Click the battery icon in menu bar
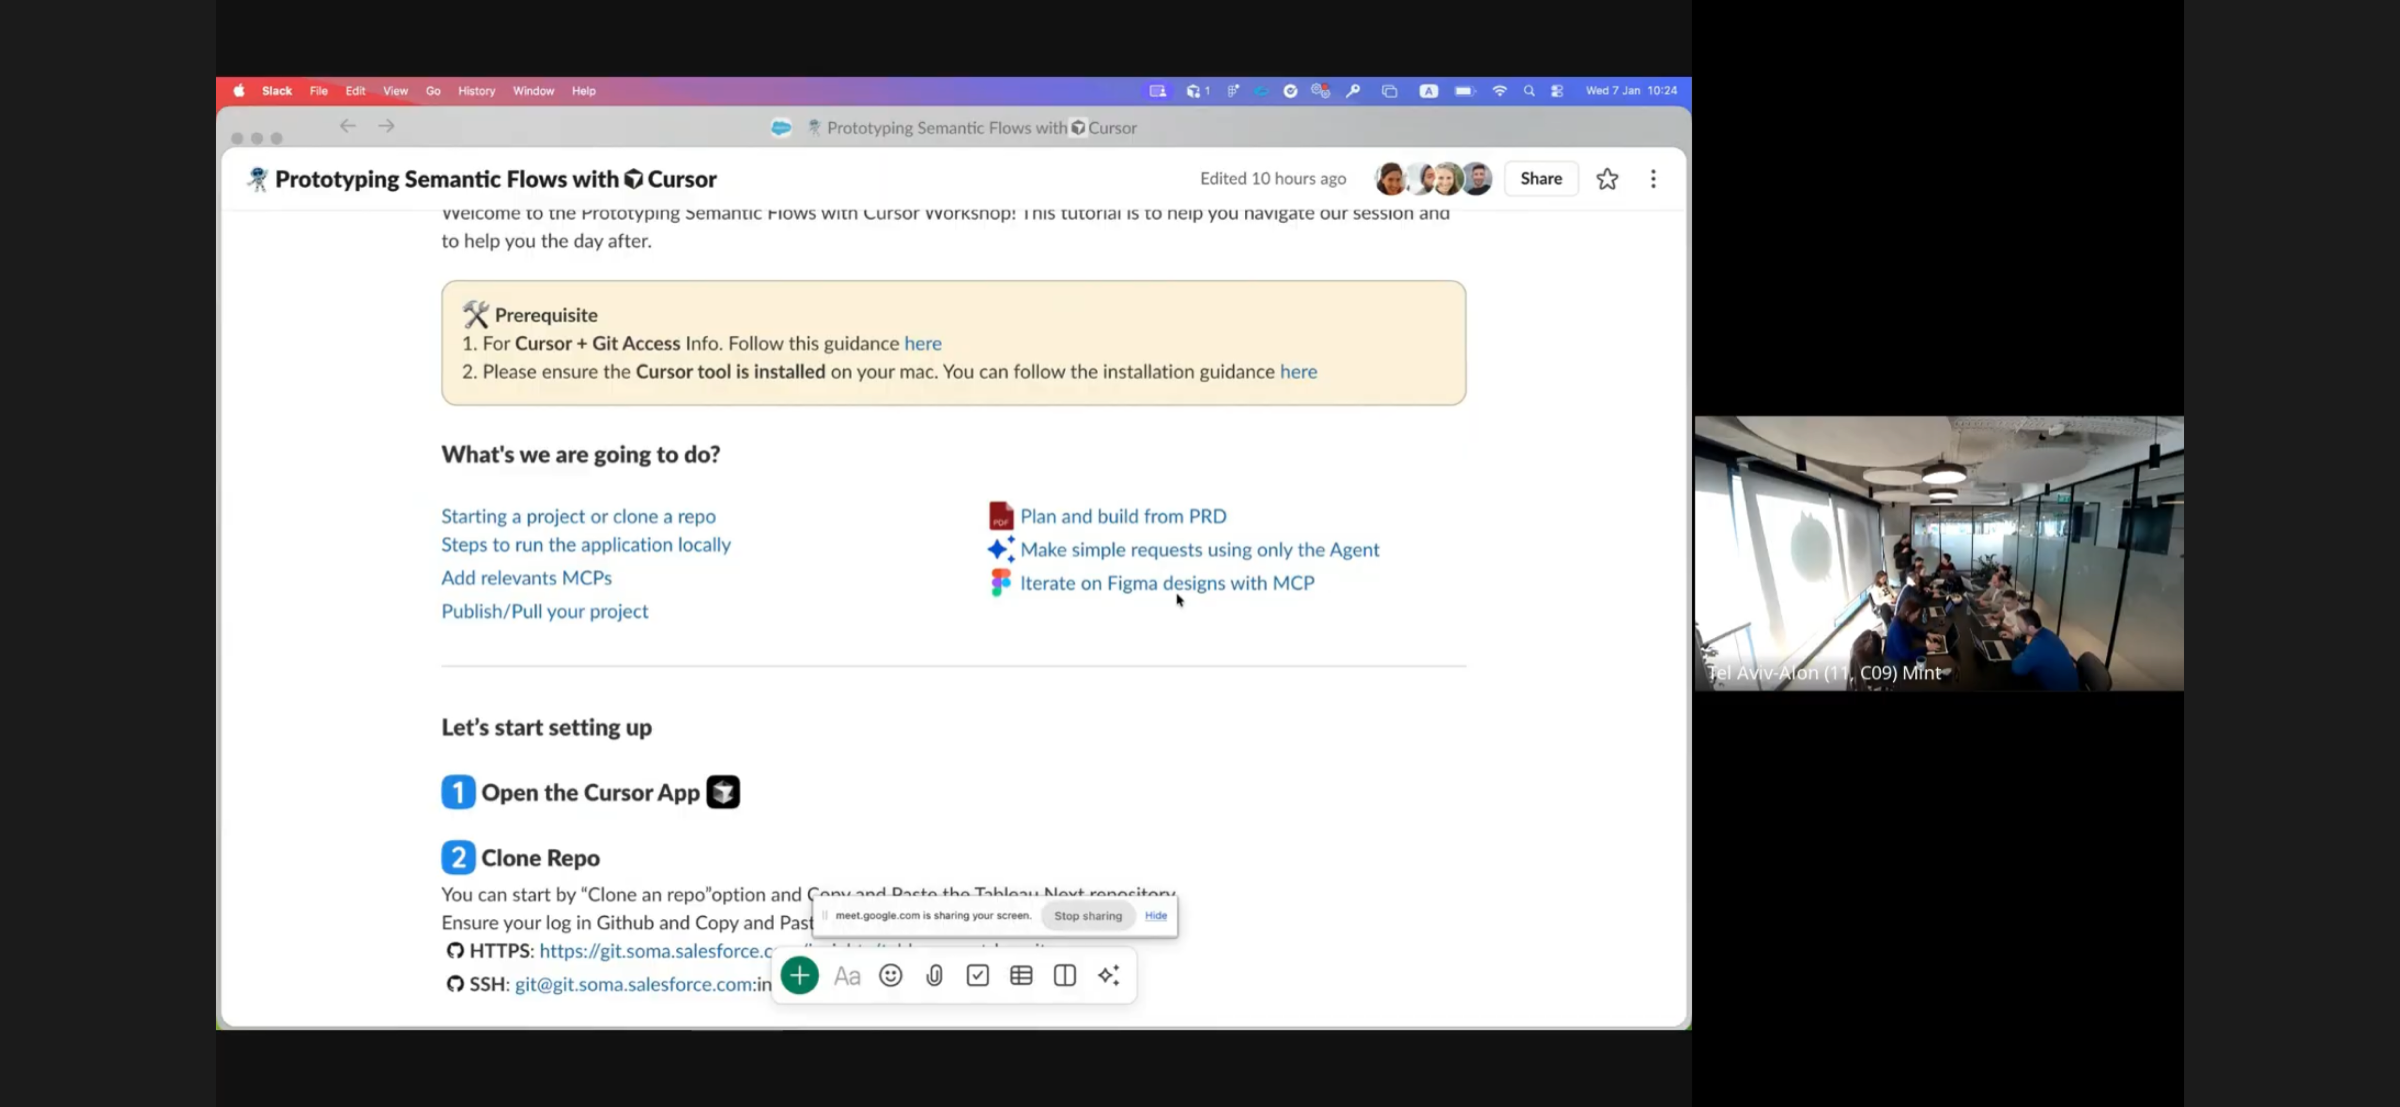2400x1107 pixels. (1464, 91)
